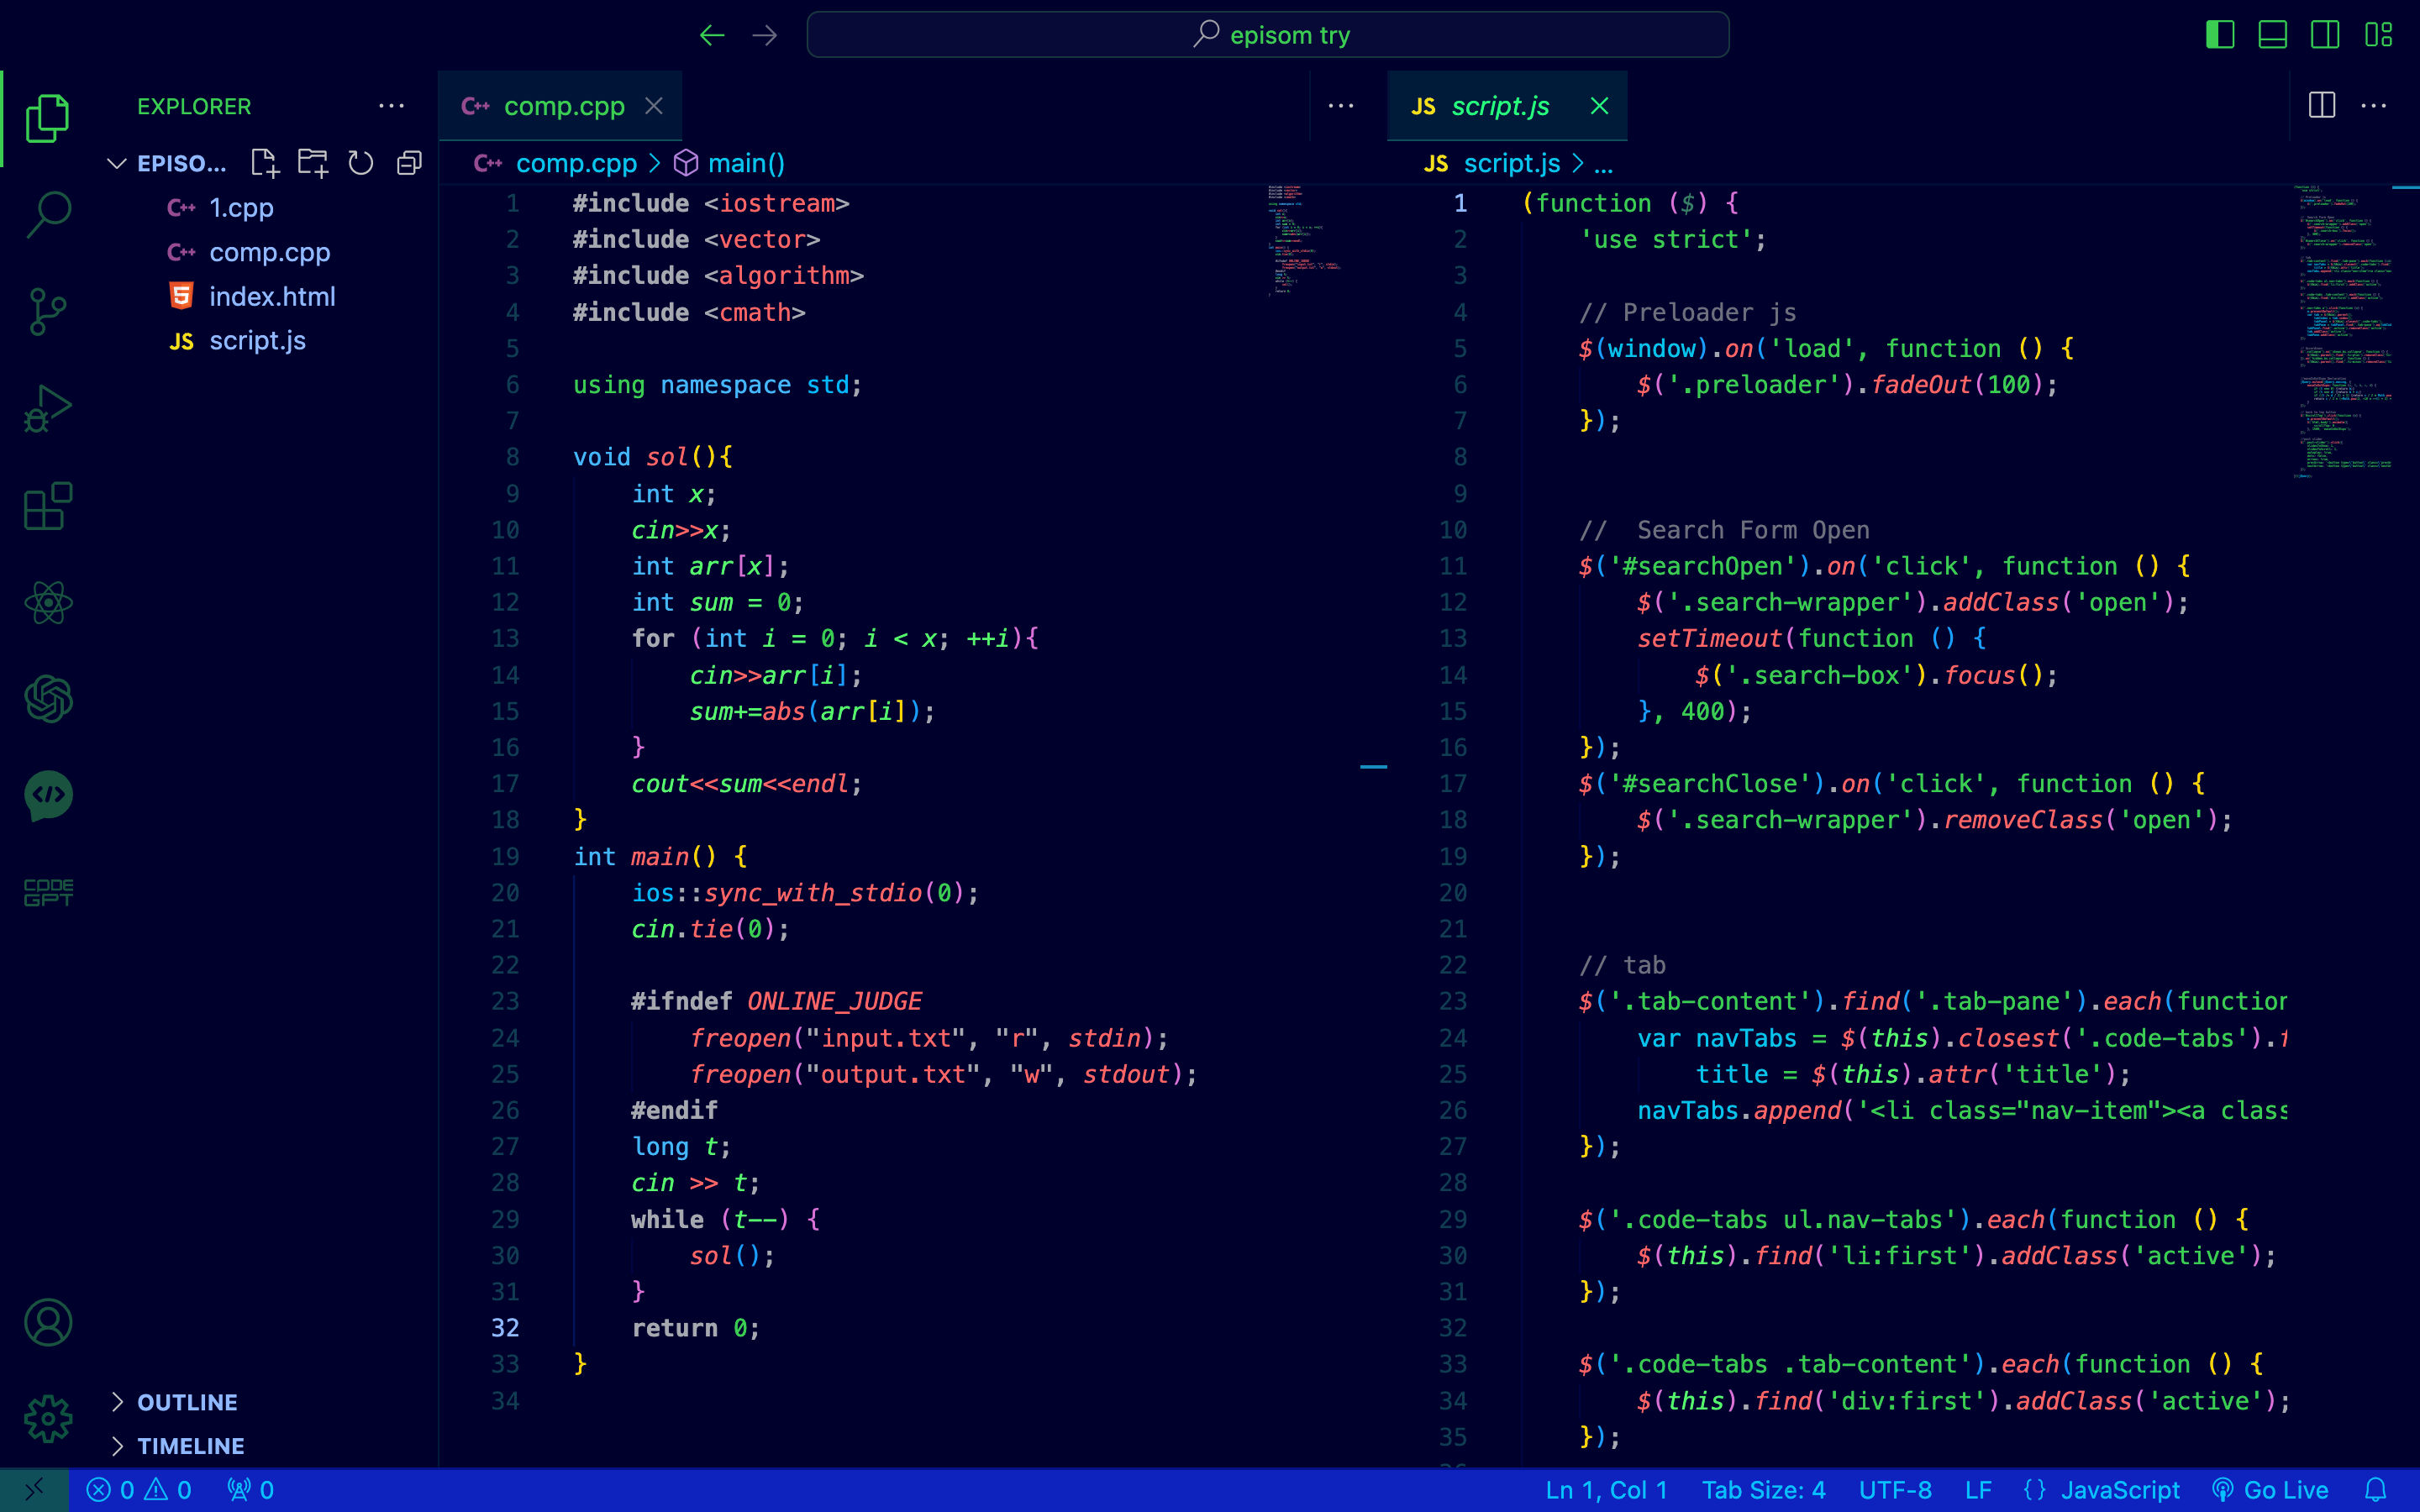The image size is (2420, 1512).
Task: Open notifications bell in status bar
Action: coord(2377,1490)
